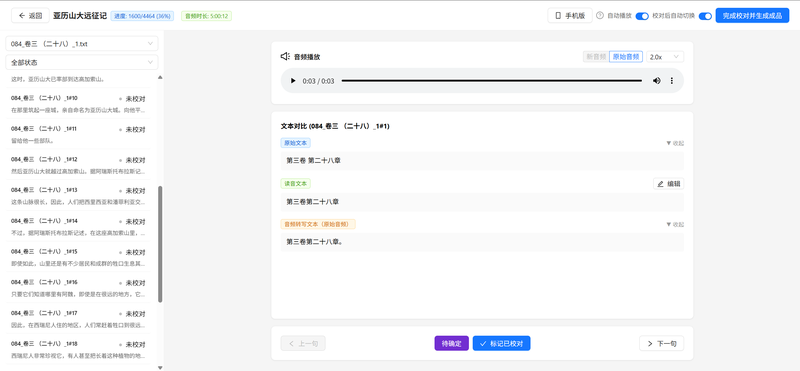
Task: Click 标记已校对 button
Action: [x=502, y=343]
